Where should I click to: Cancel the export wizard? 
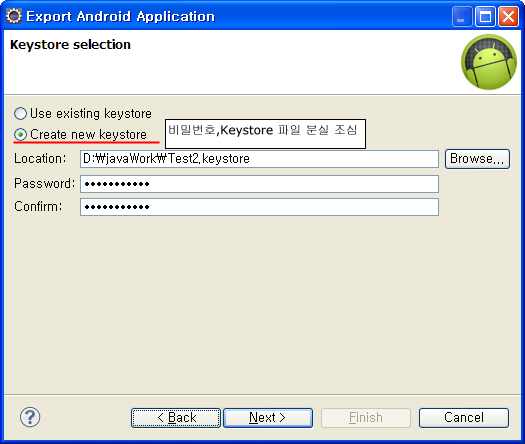point(464,418)
